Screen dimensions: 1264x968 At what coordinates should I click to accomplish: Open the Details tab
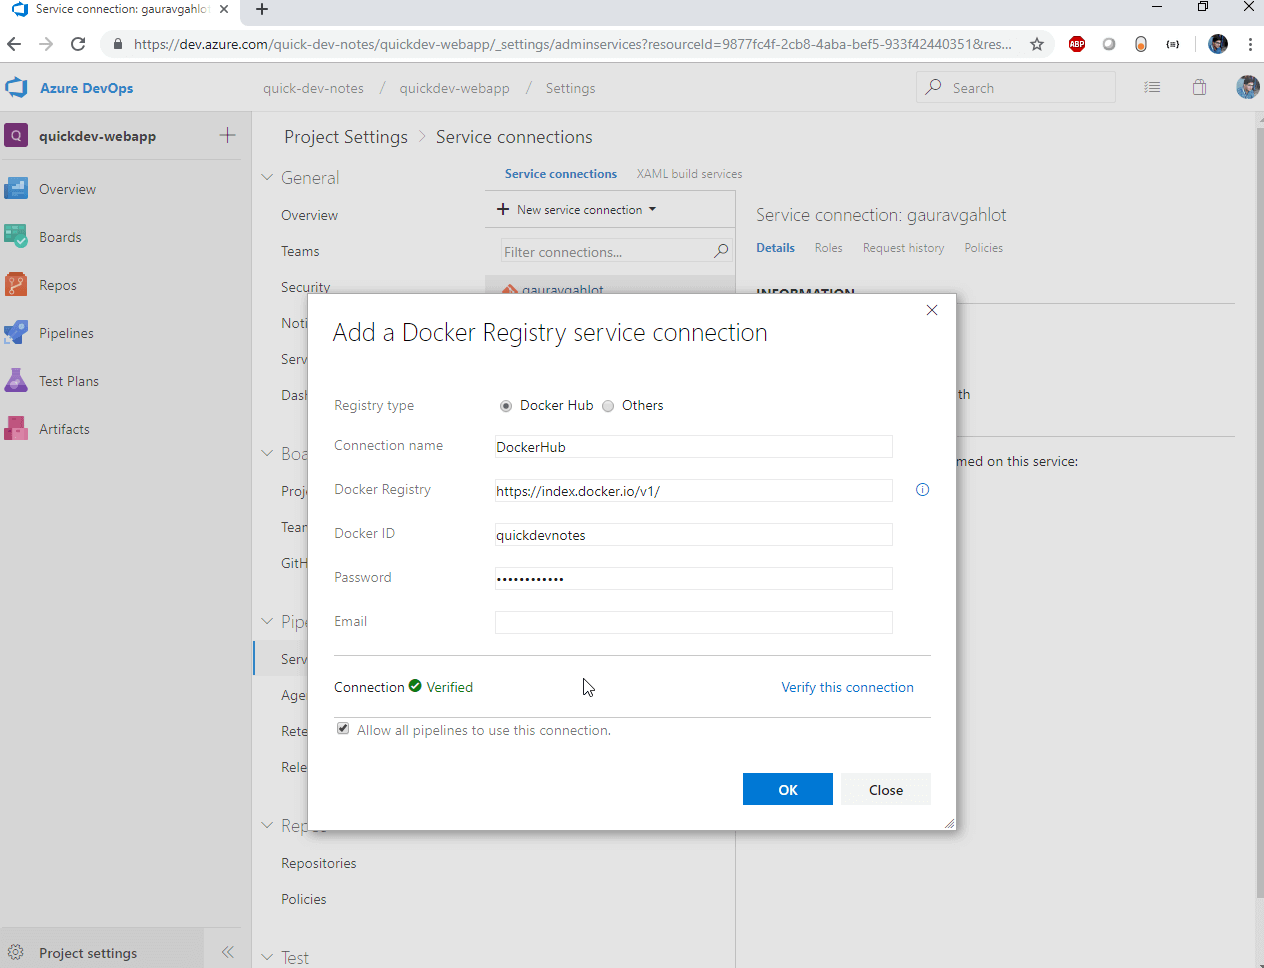775,248
